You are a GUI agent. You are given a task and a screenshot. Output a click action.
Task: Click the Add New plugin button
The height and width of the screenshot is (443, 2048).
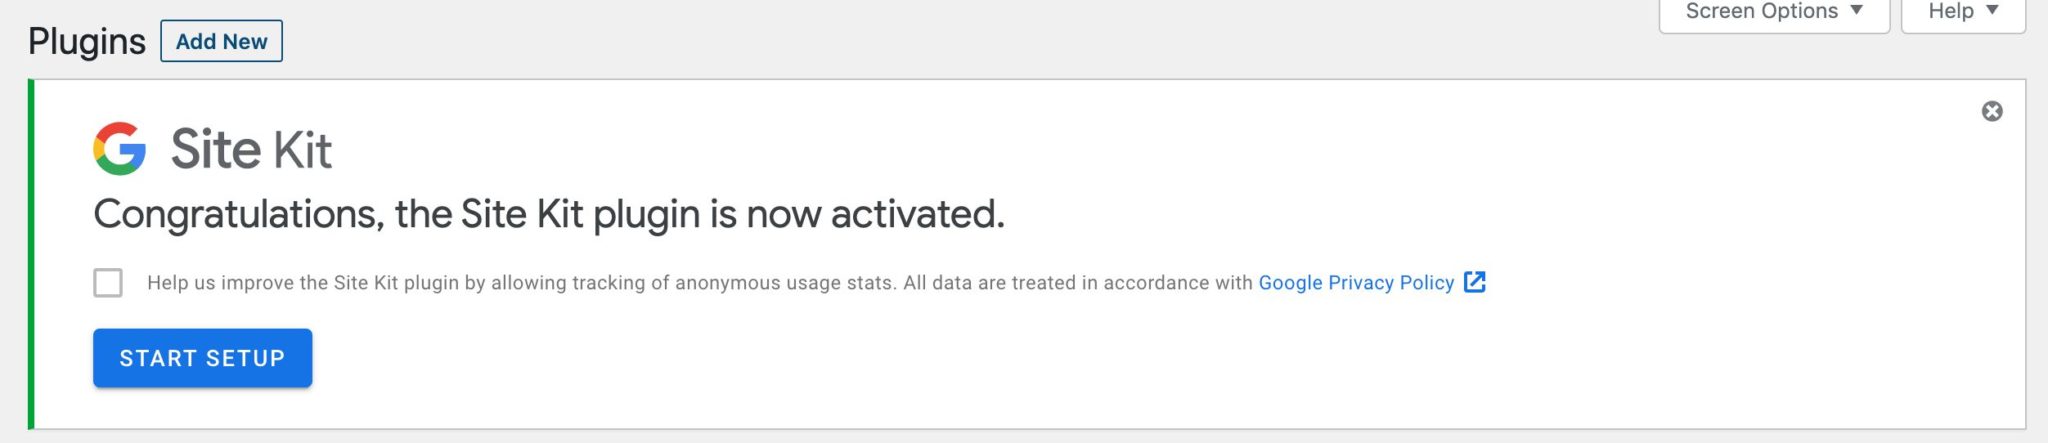[x=221, y=41]
